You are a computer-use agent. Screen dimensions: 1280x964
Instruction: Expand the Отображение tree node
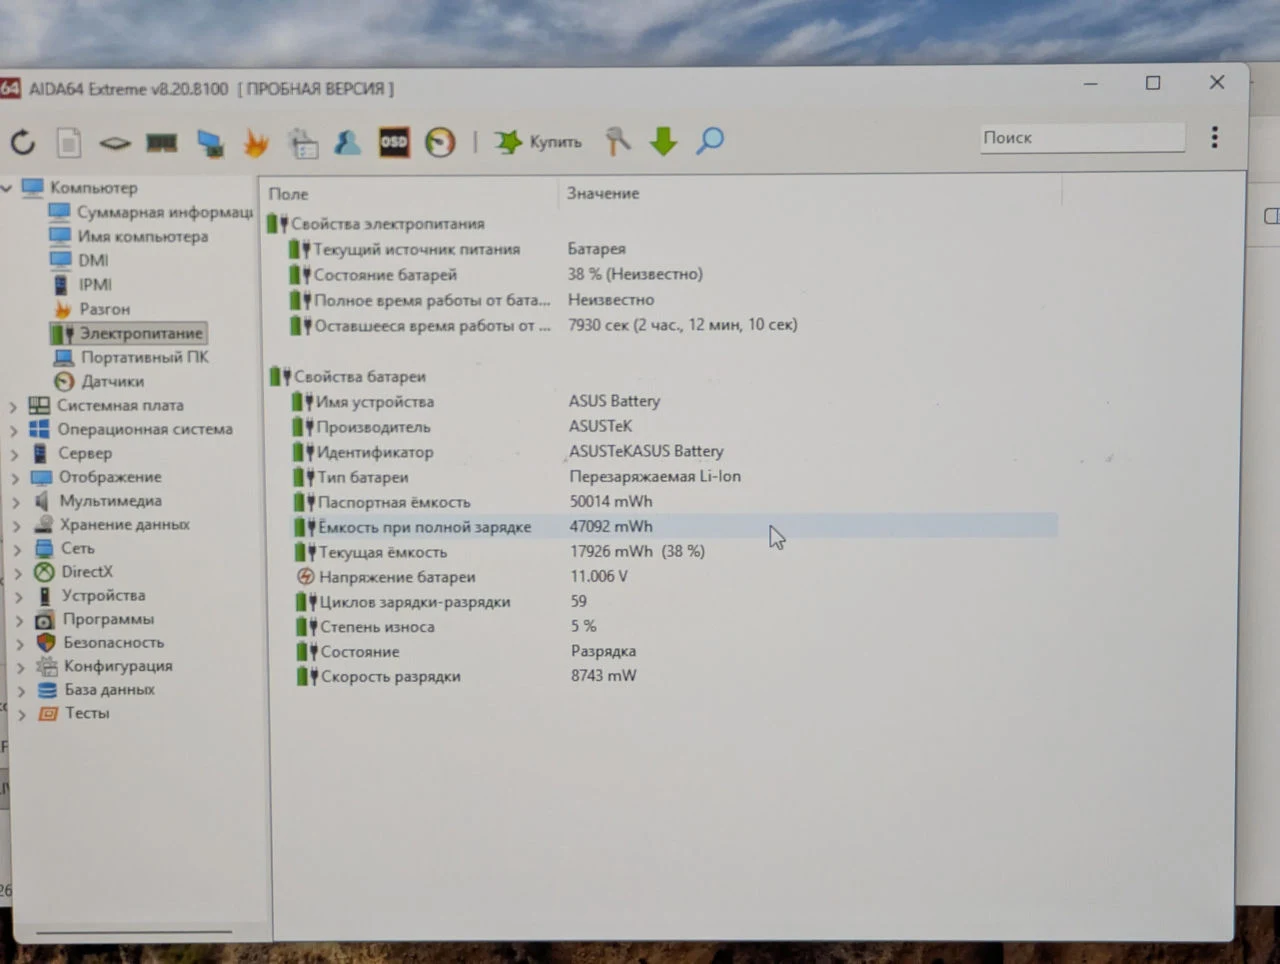point(15,478)
